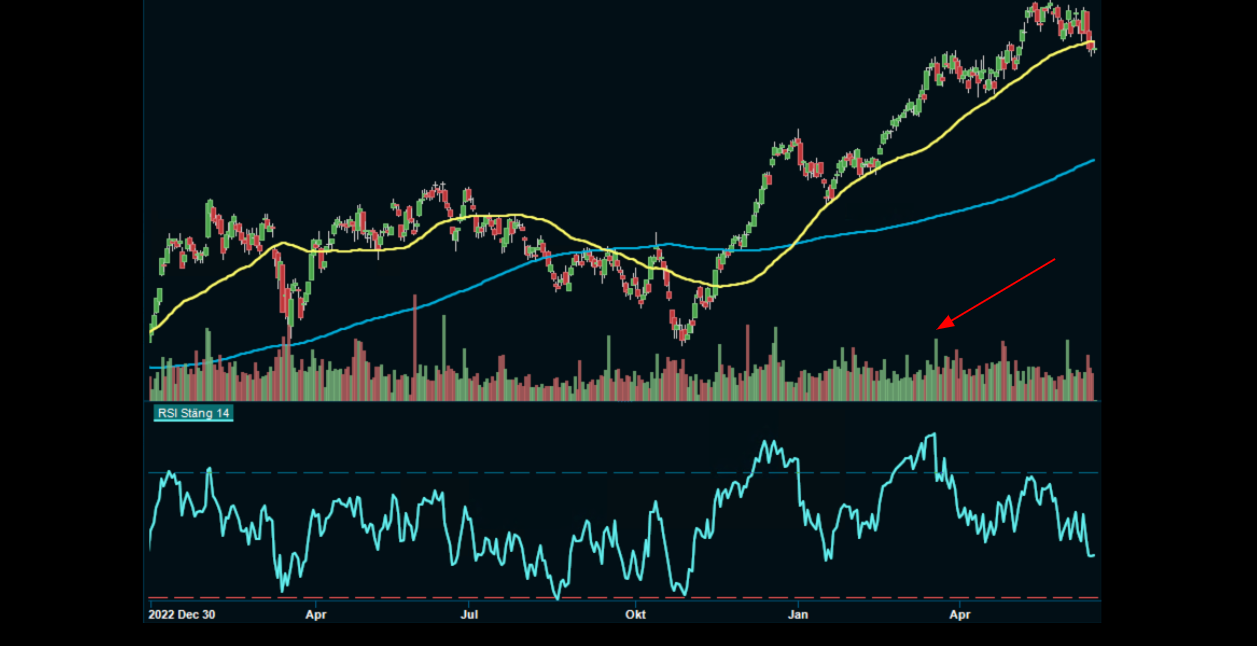This screenshot has width=1257, height=646.
Task: Click the Jul label on the time axis
Action: point(468,615)
